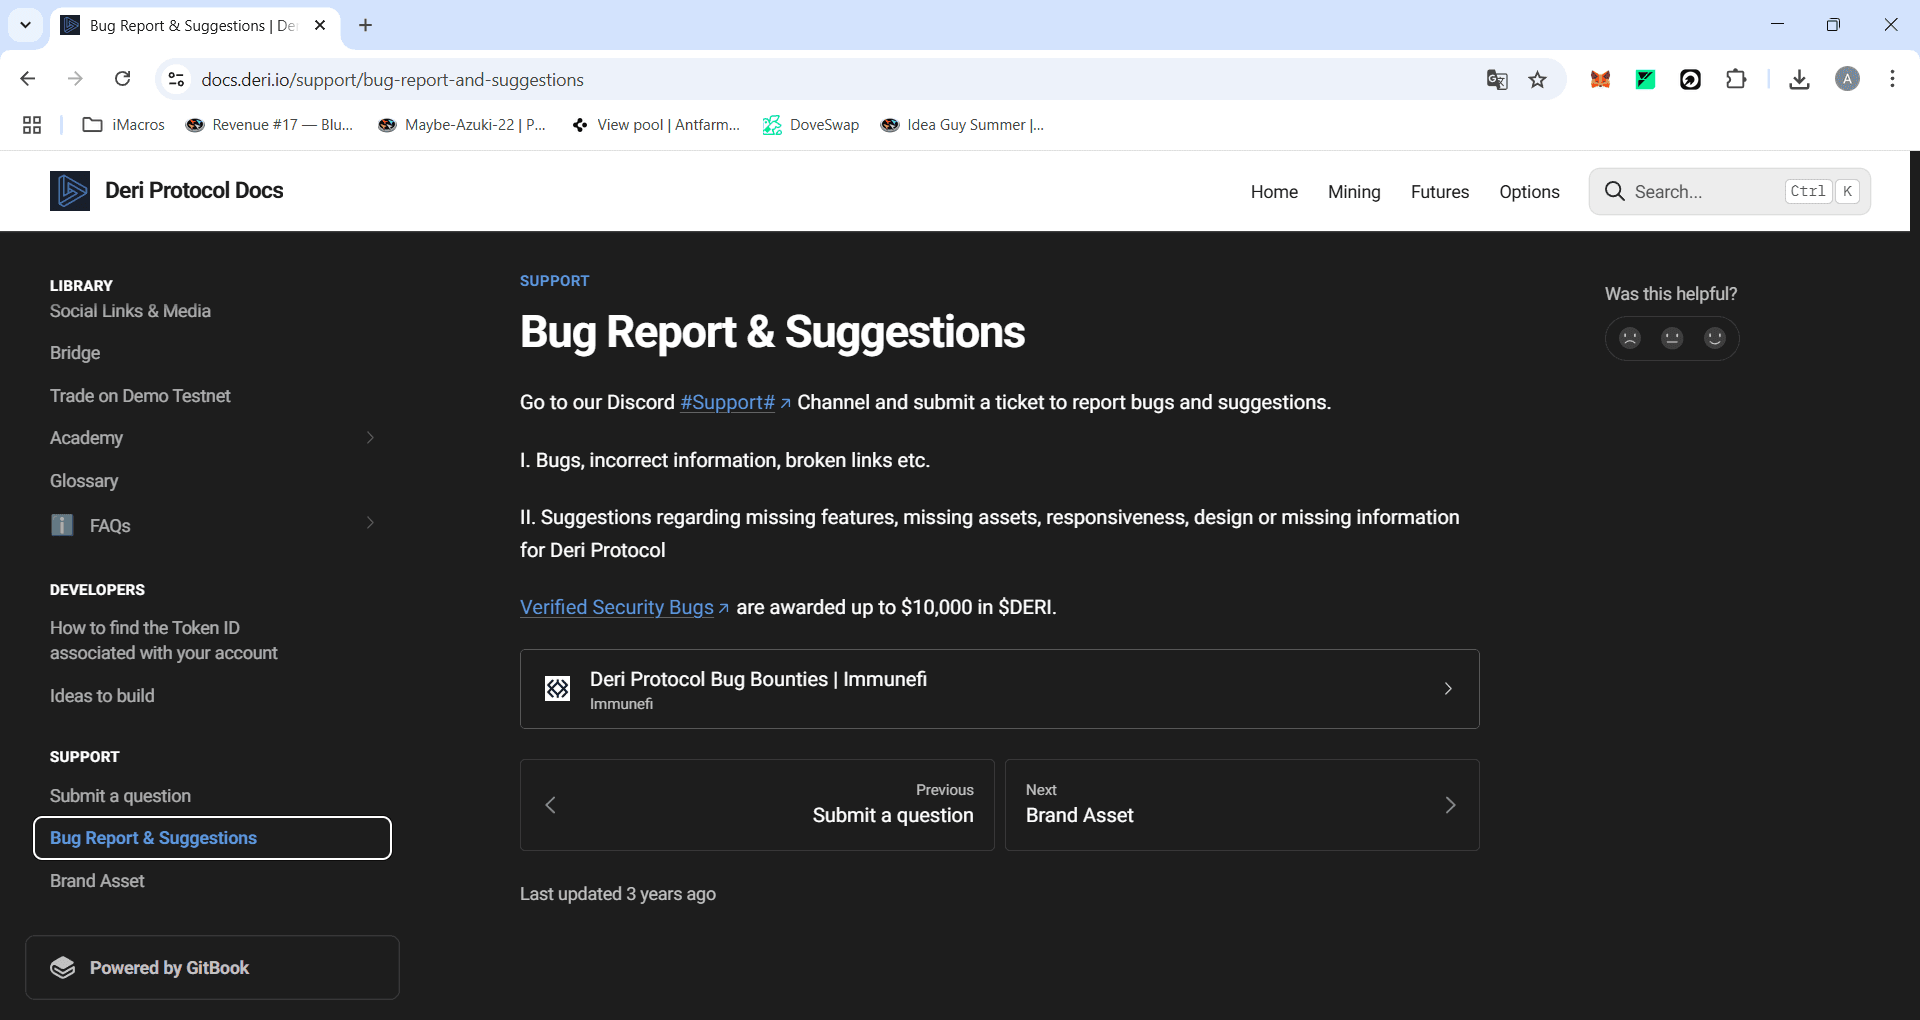Open Brand Asset in the sidebar

(x=97, y=881)
